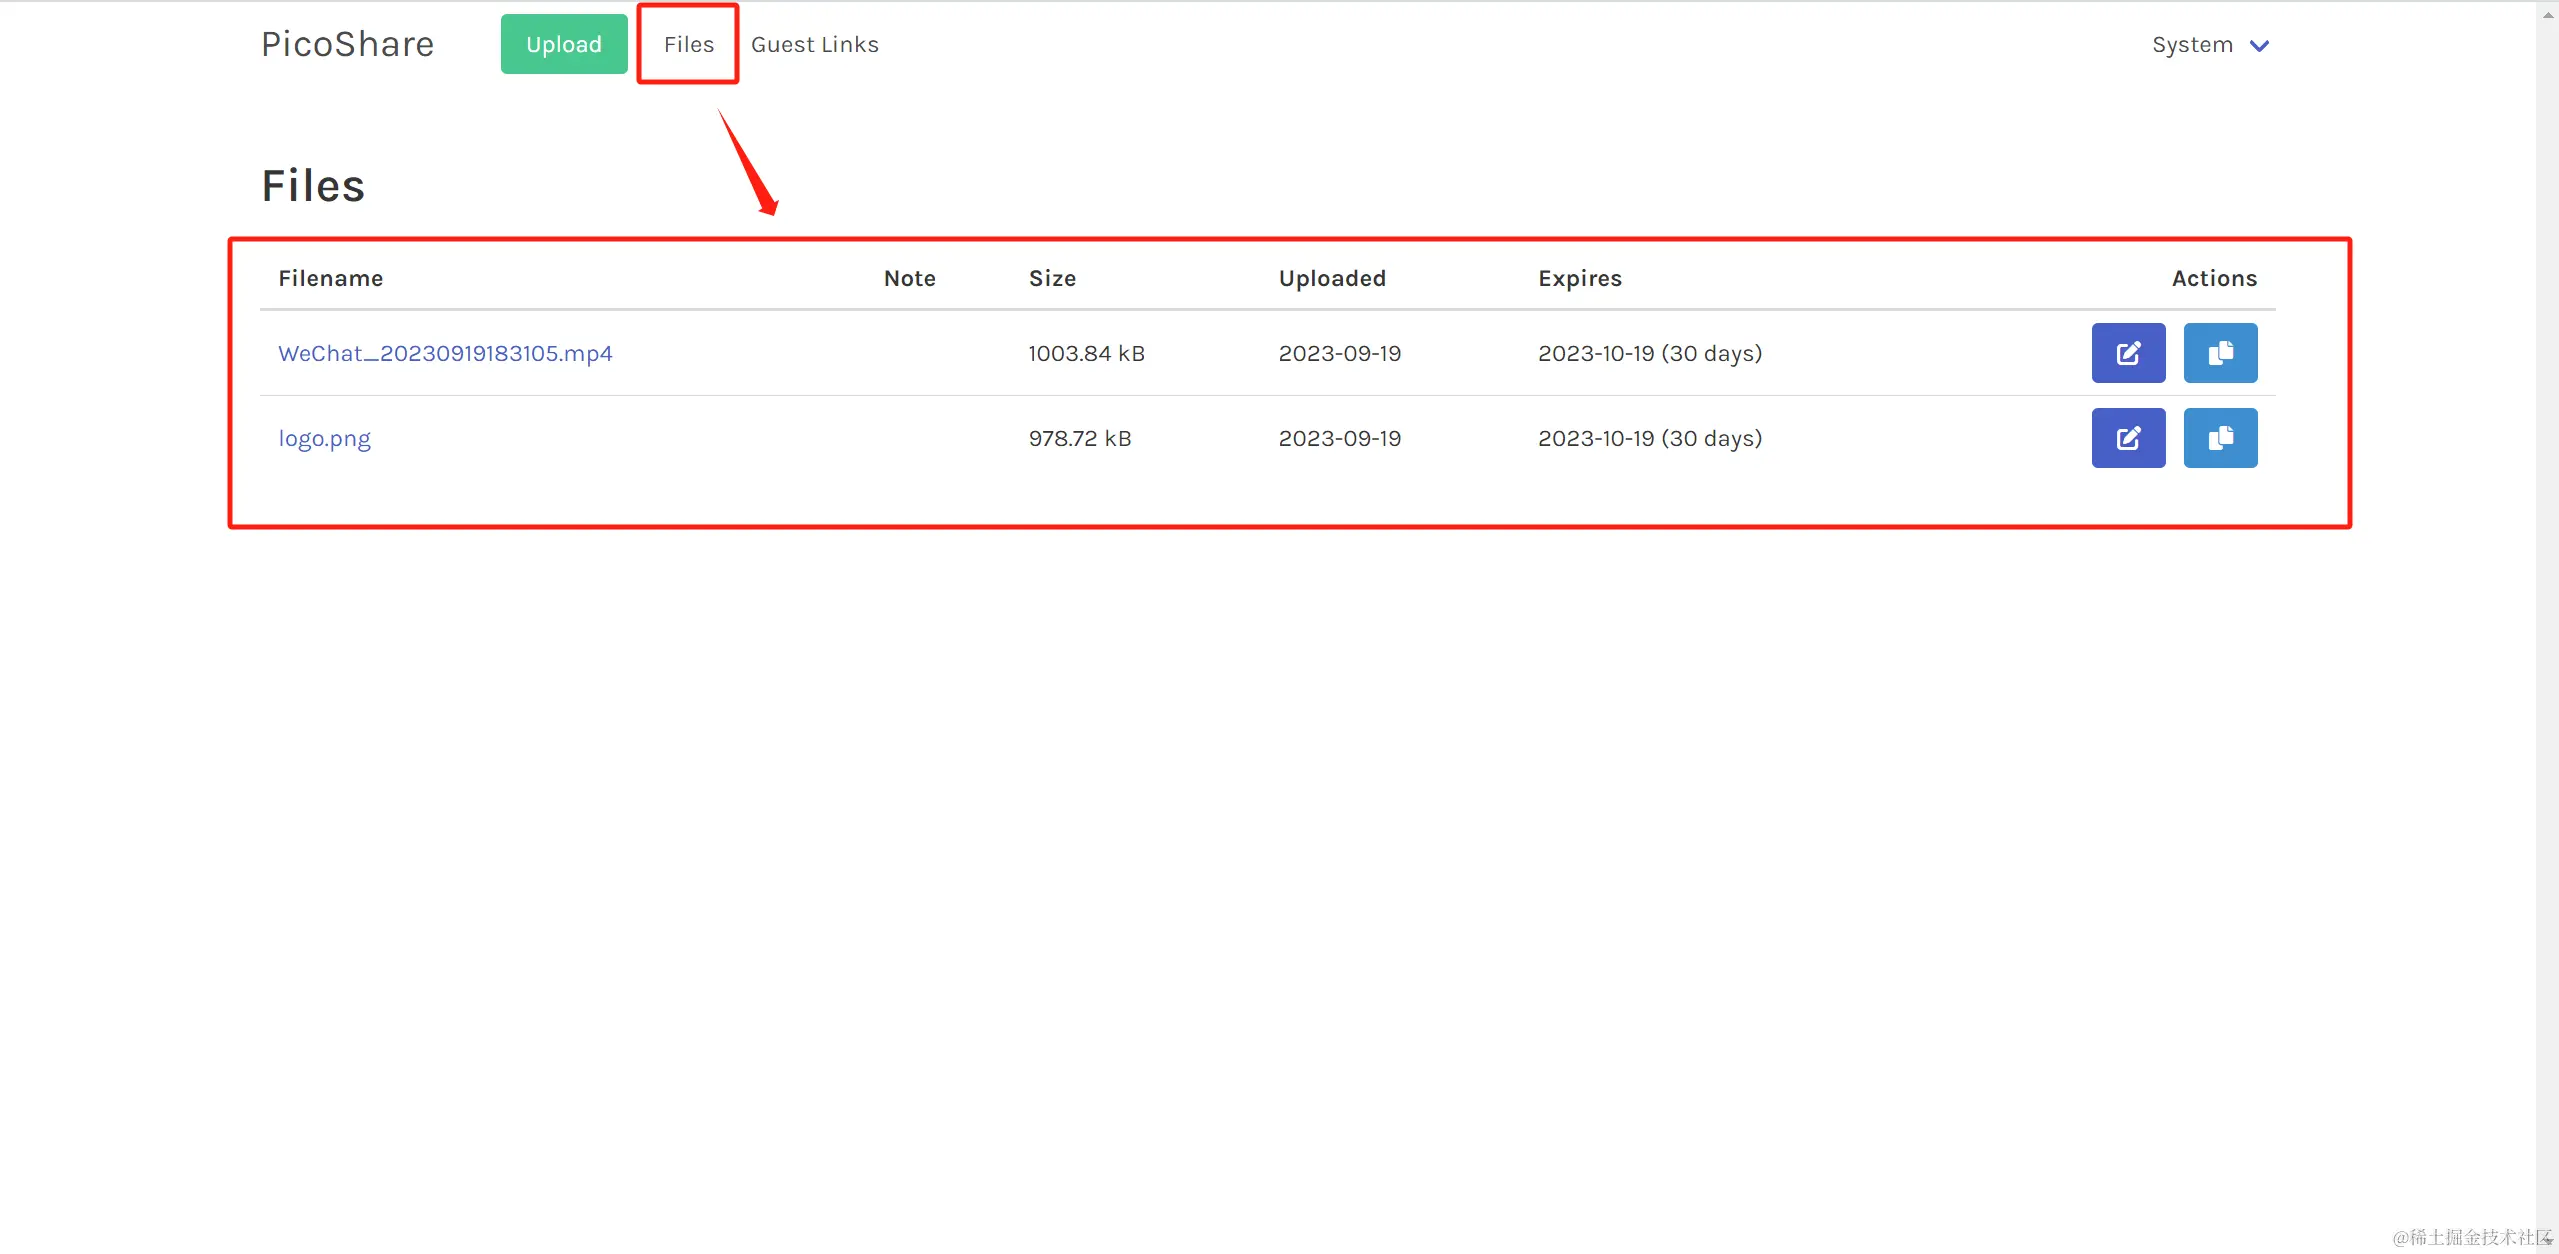Go to Guest Links page
Viewport: 2559px width, 1254px height.
tap(814, 44)
